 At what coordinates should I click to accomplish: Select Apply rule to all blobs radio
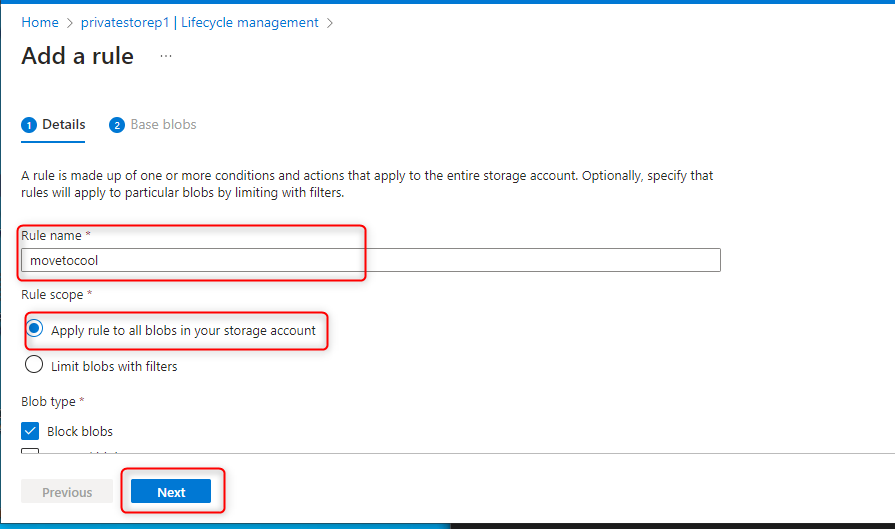[35, 329]
